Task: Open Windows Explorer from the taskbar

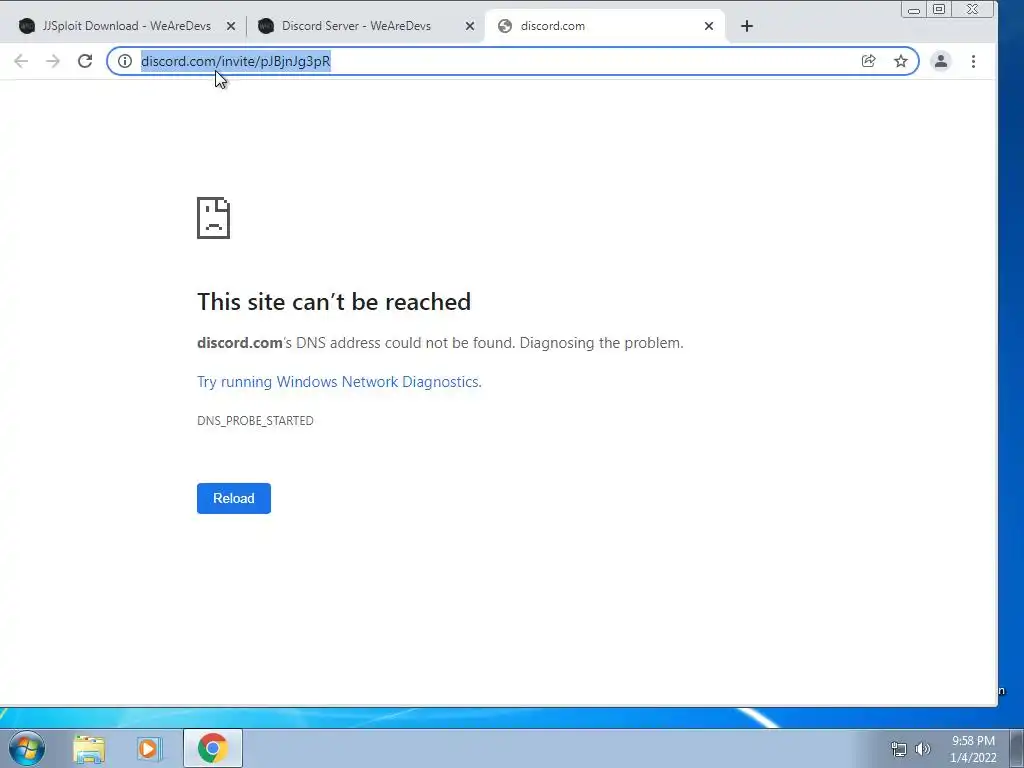Action: 89,748
